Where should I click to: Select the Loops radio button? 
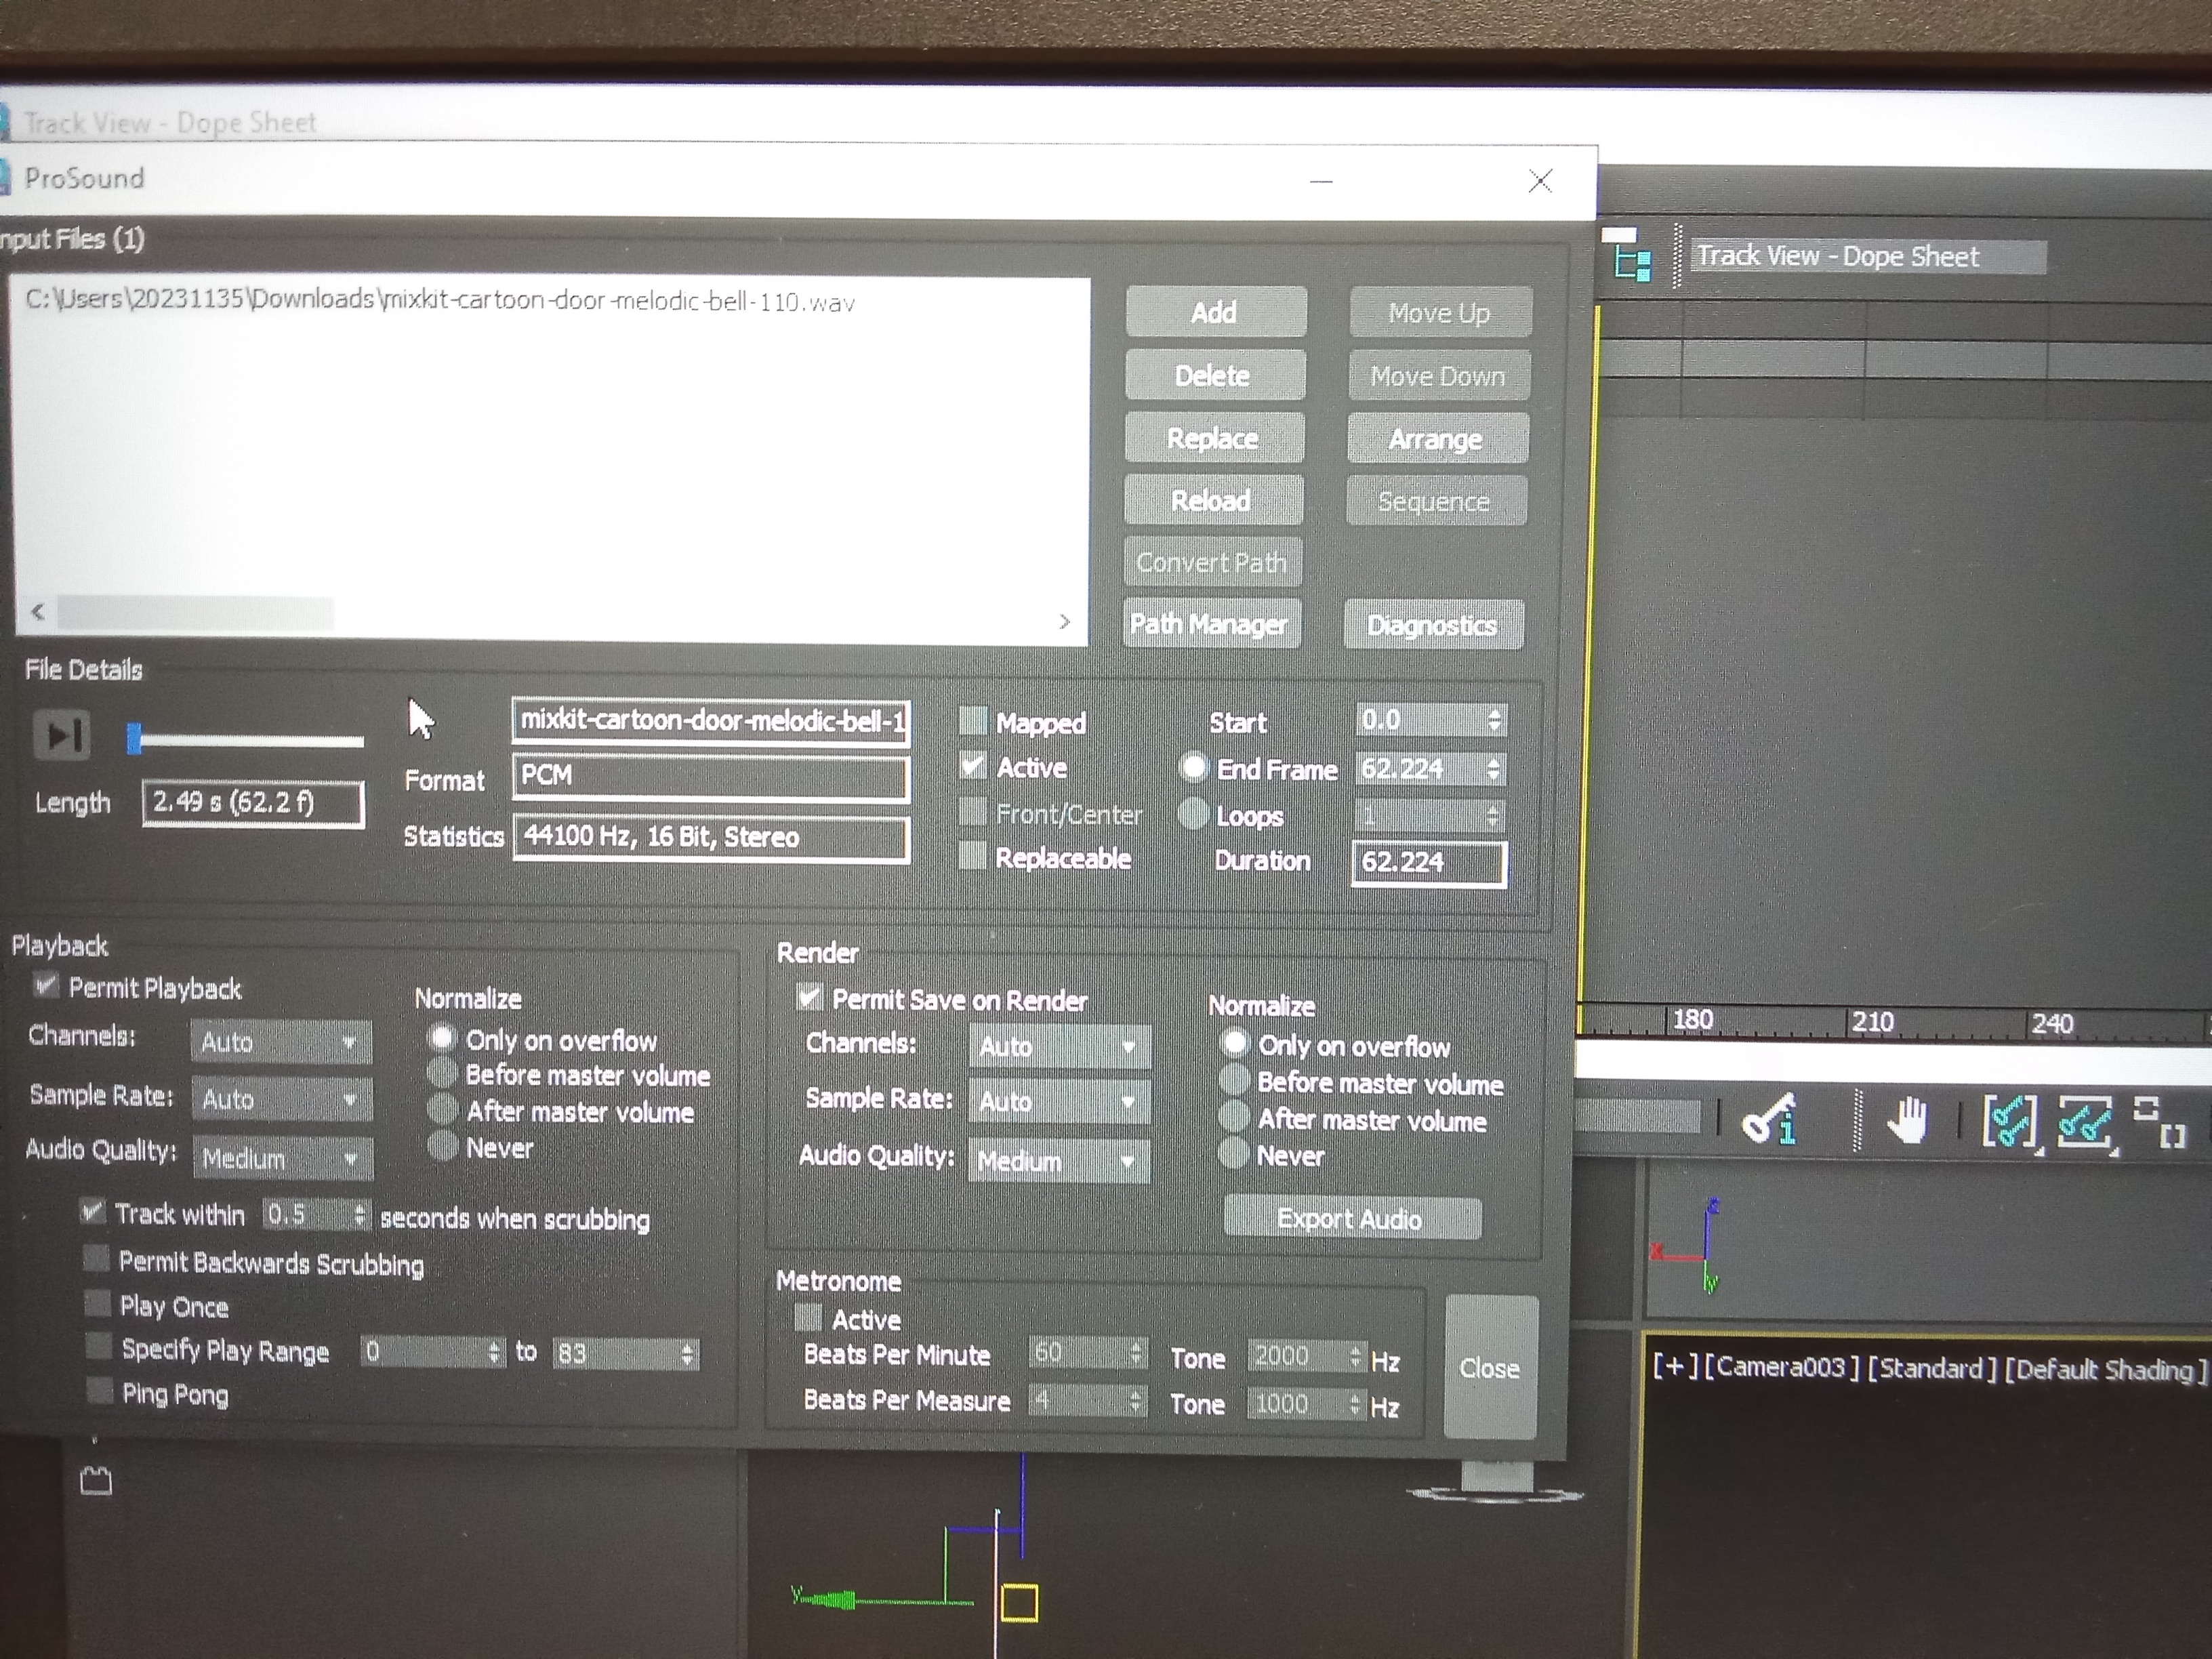coord(1193,814)
